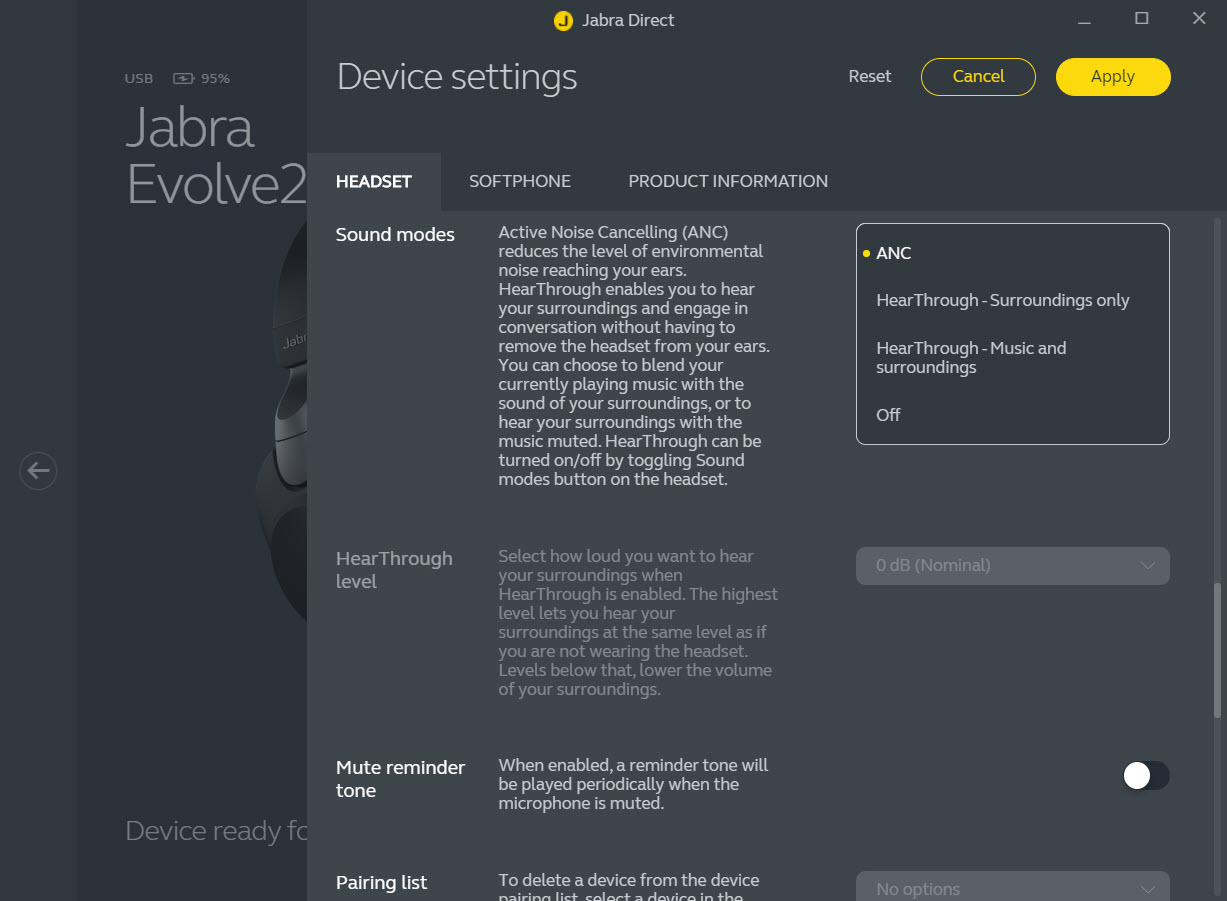The height and width of the screenshot is (901, 1227).
Task: Choose HearThrough - Music and surroundings
Action: [x=1012, y=357]
